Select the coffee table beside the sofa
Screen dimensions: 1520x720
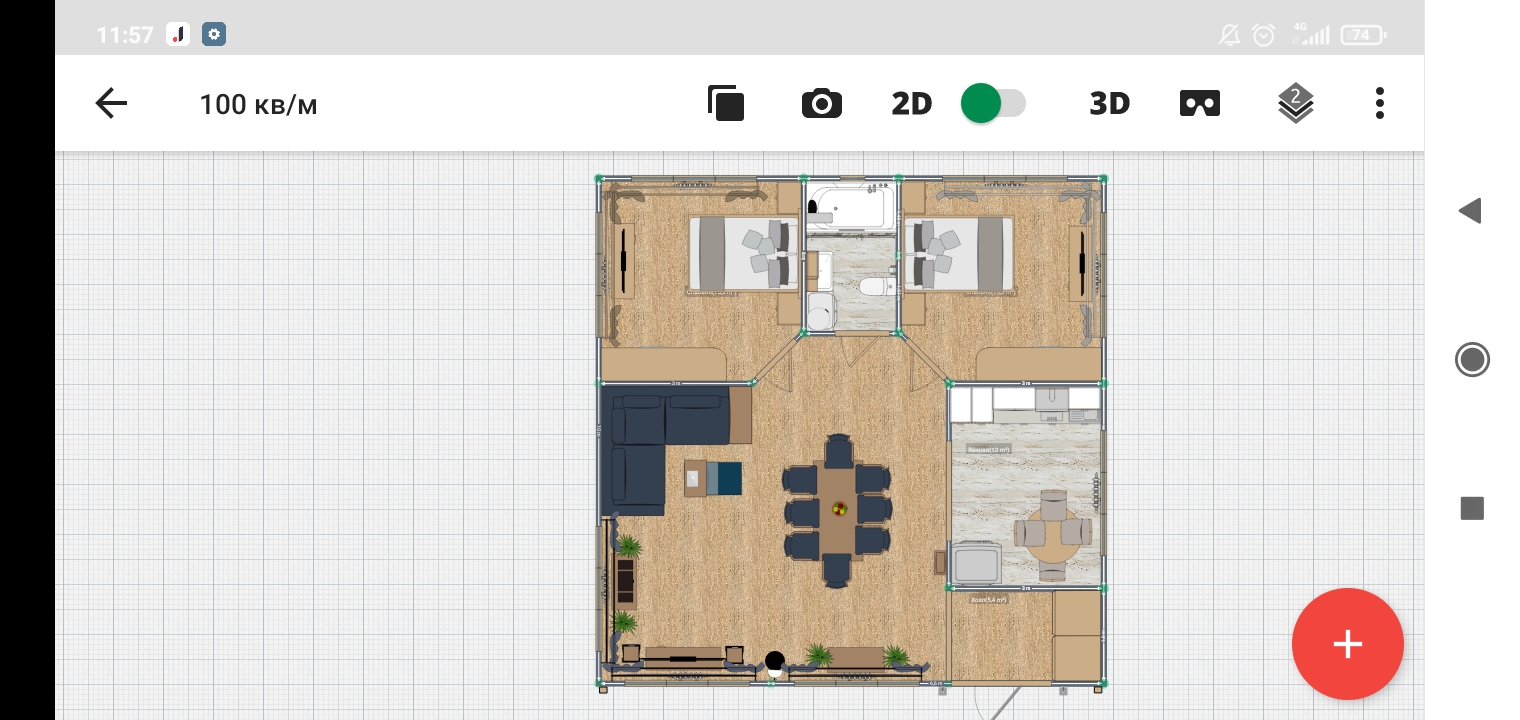[713, 478]
